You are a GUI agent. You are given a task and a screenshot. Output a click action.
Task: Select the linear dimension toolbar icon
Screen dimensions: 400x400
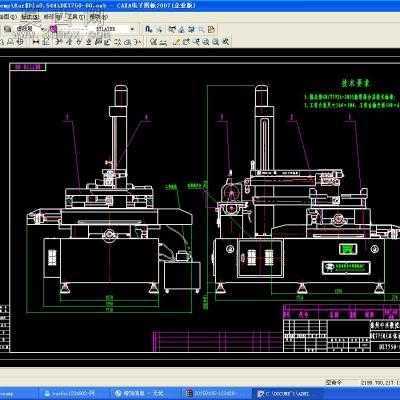click(36, 42)
